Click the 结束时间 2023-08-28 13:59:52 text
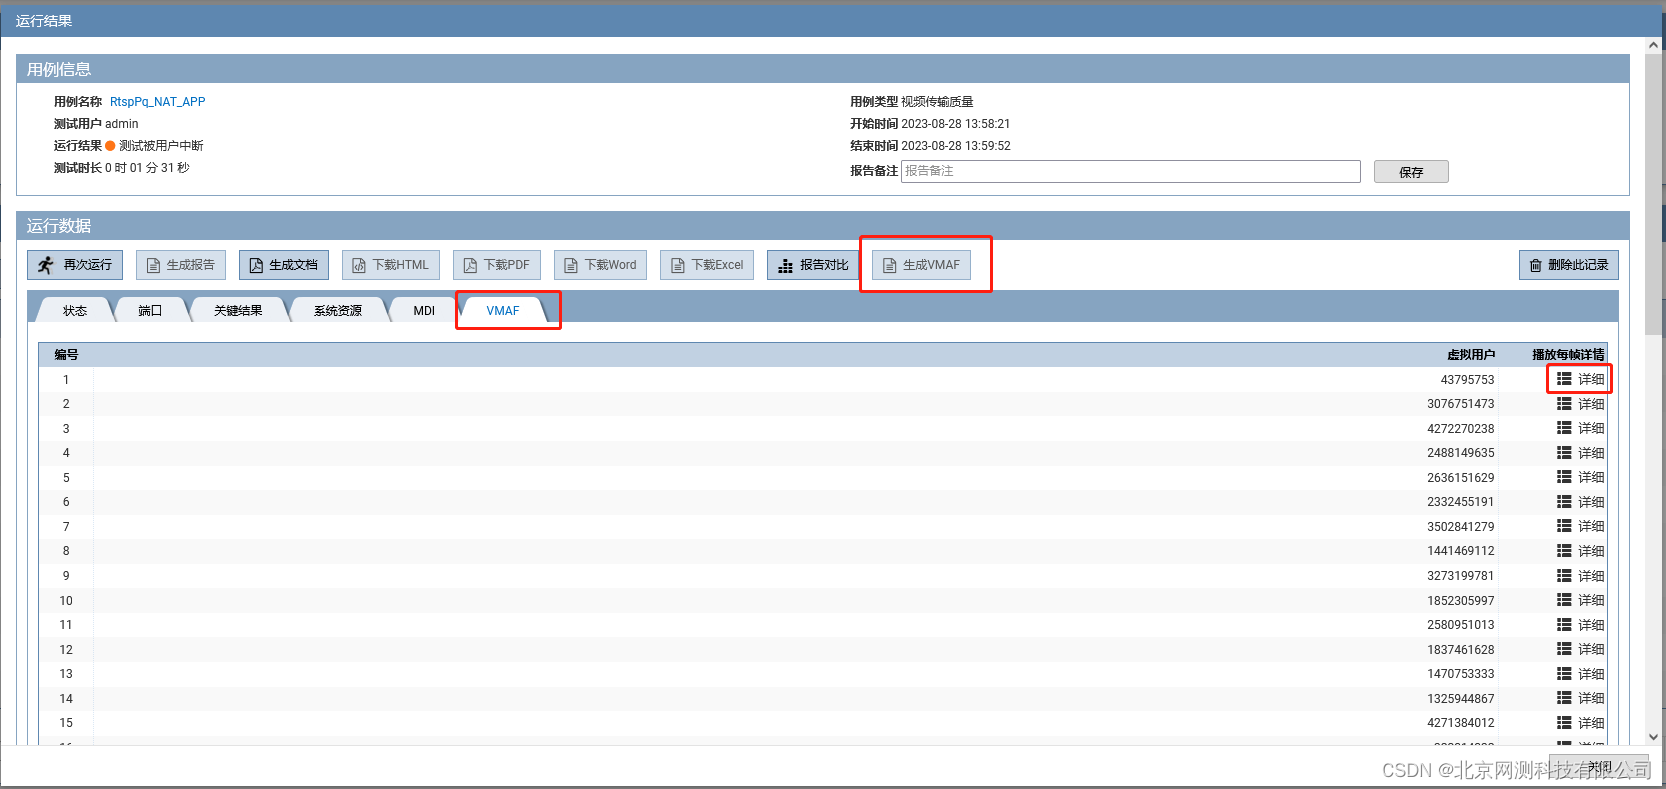 930,146
